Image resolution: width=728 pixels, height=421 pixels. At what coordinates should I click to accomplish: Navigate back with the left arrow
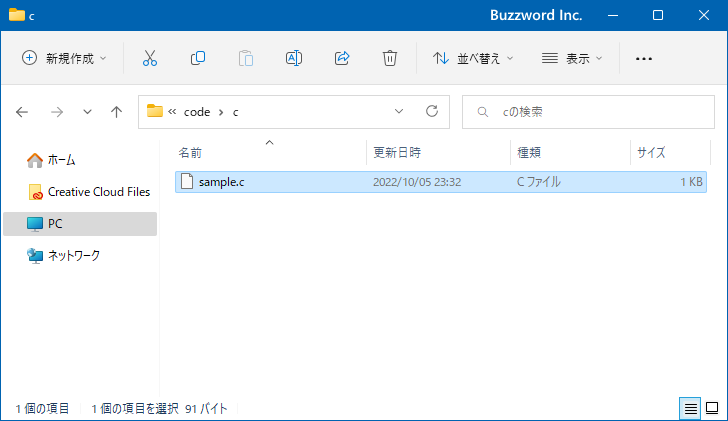[22, 112]
